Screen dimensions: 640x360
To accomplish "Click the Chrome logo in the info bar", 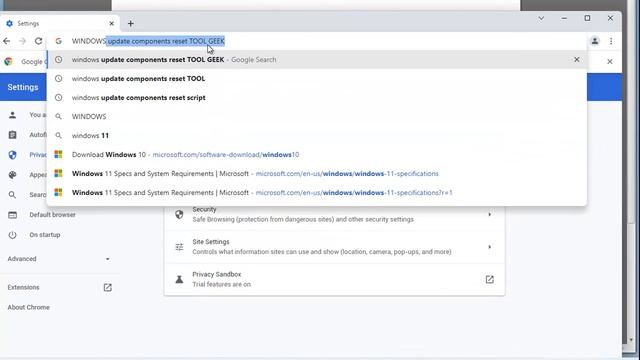I will (x=8, y=61).
